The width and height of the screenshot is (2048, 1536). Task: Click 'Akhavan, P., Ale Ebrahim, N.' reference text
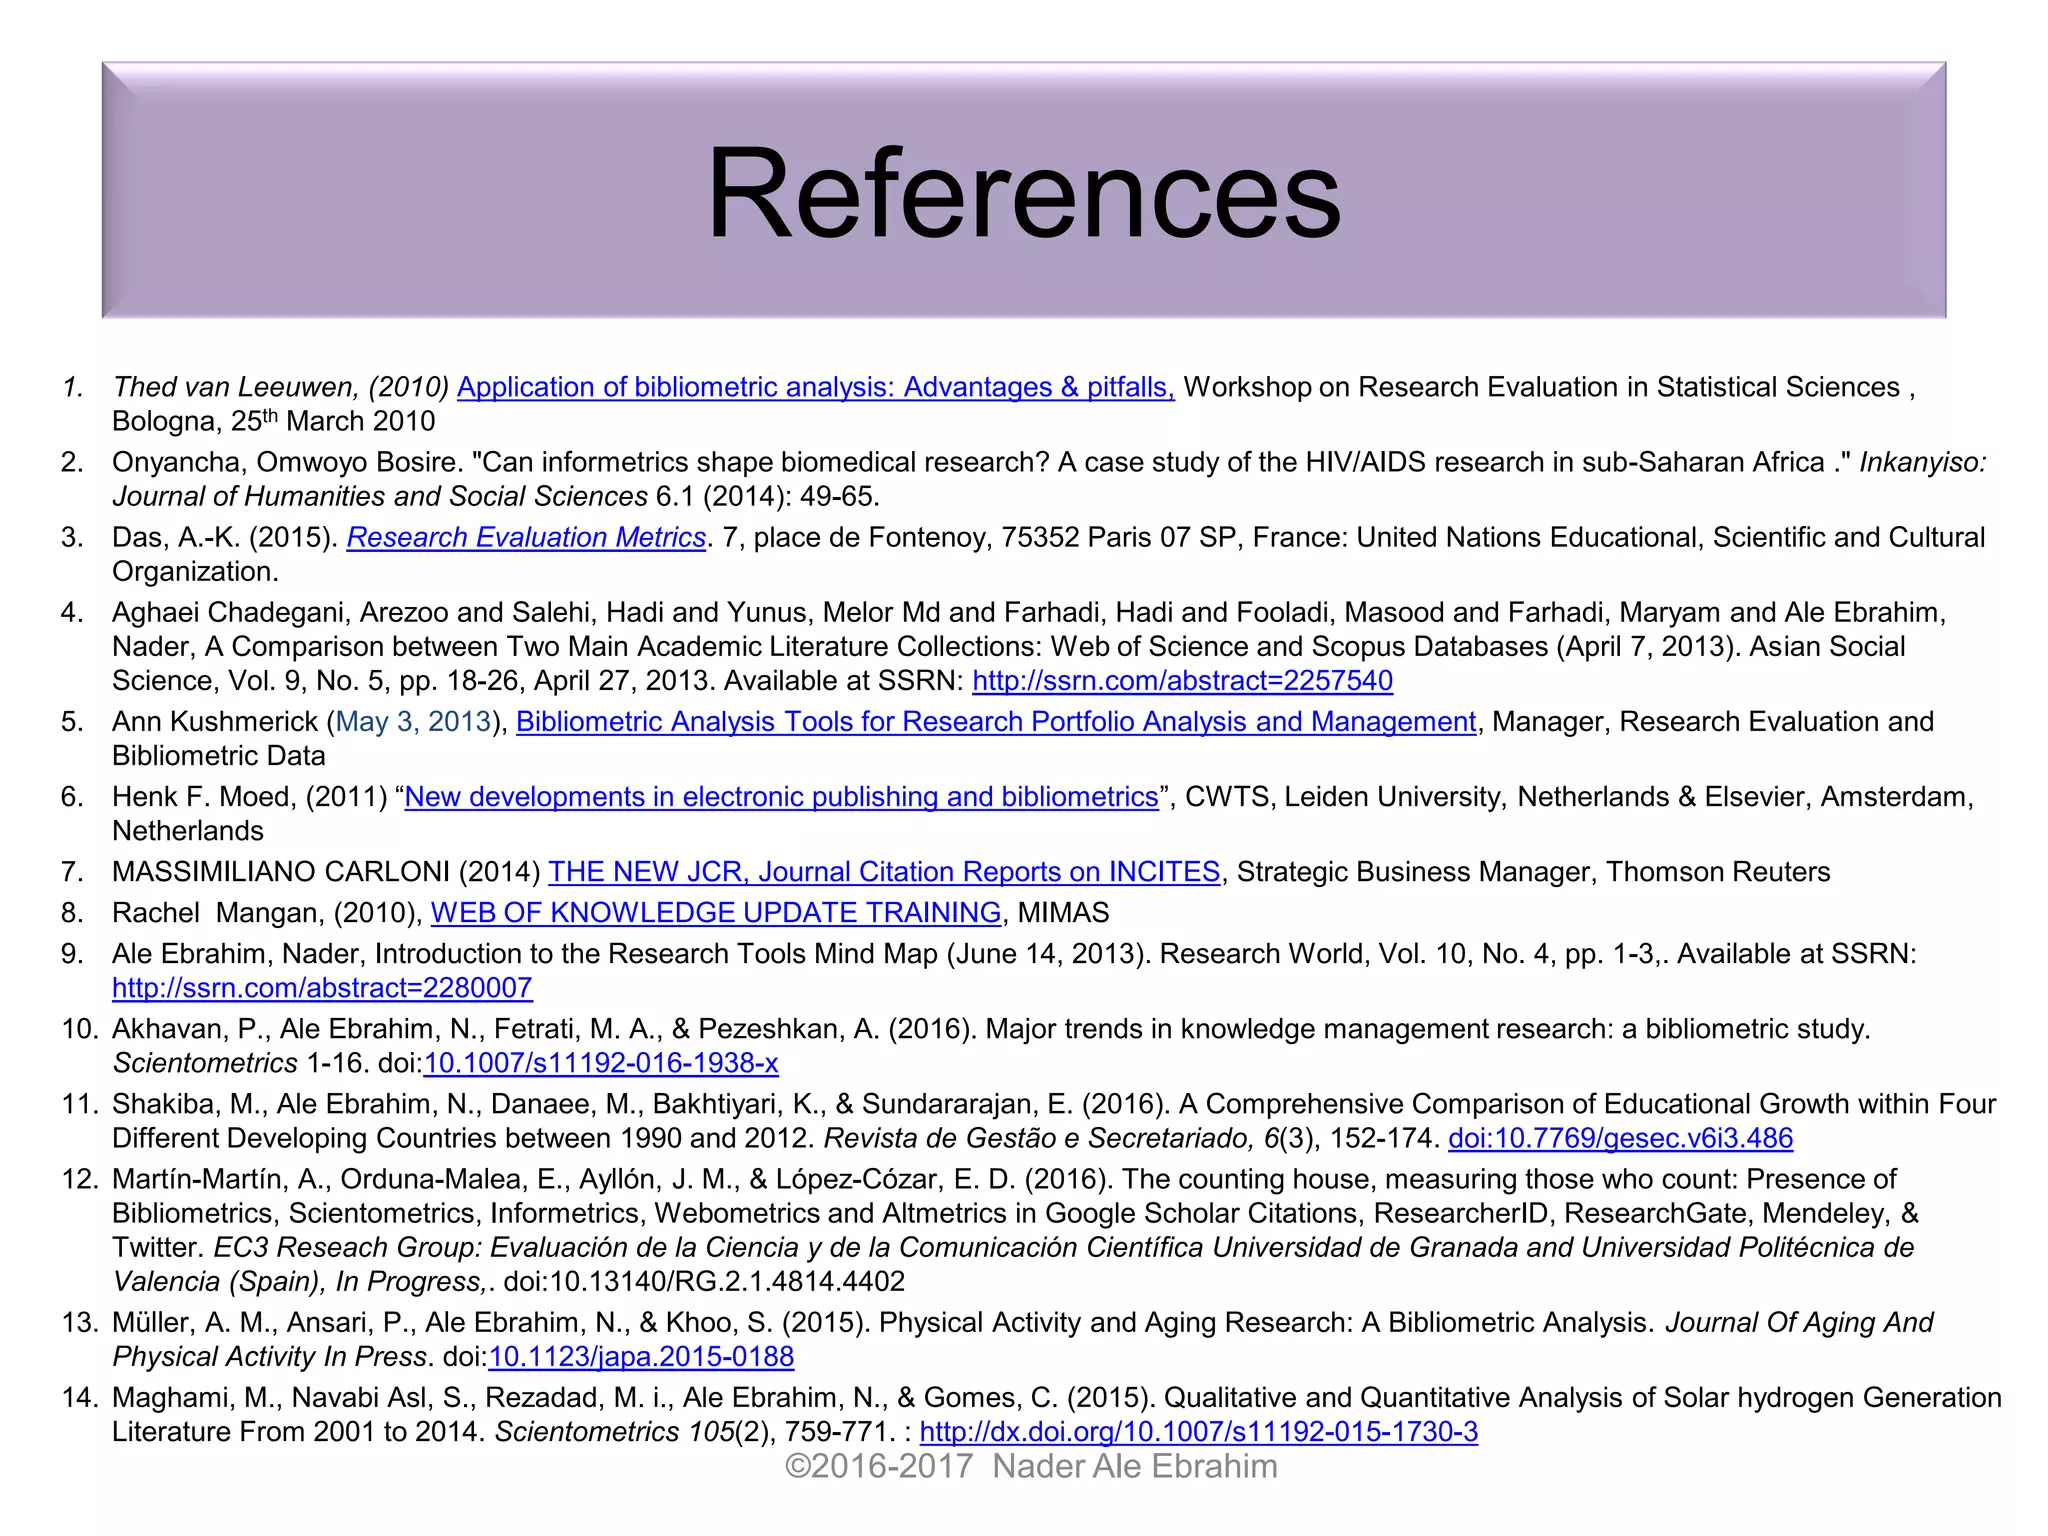(x=298, y=1028)
